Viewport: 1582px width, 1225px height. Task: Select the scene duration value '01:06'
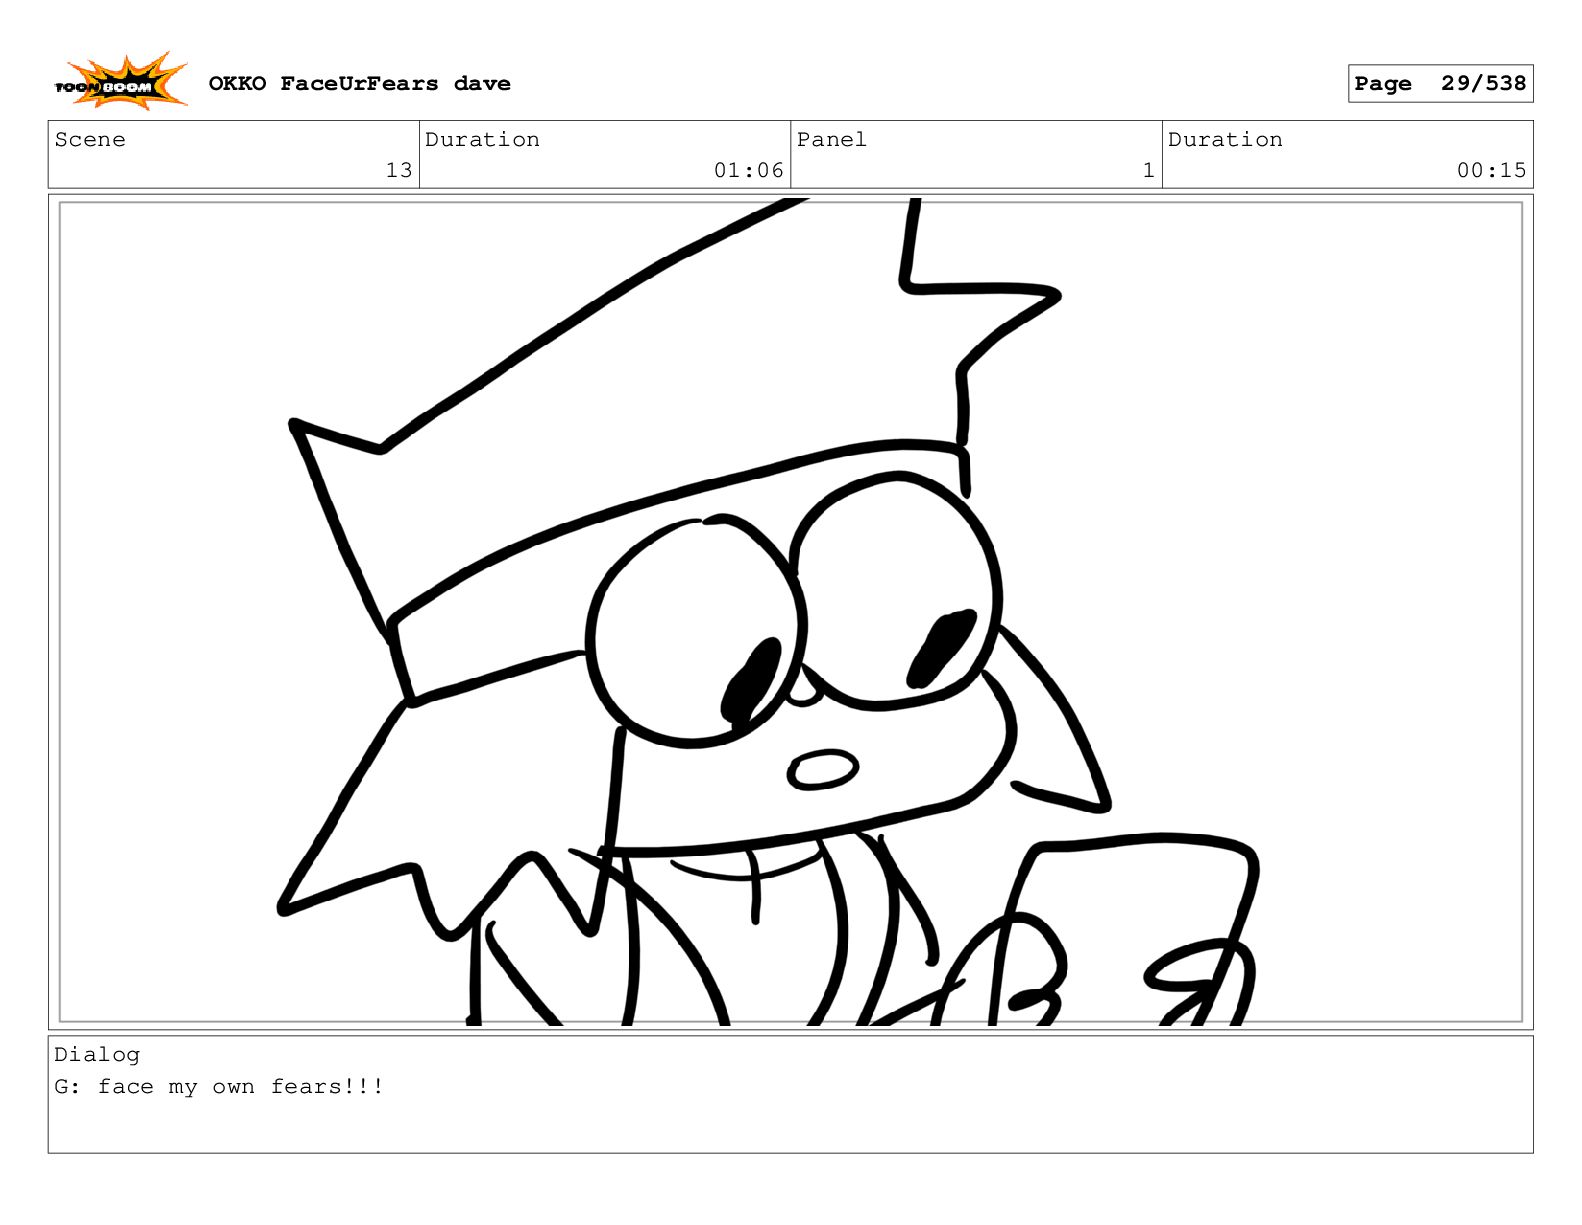coord(748,170)
